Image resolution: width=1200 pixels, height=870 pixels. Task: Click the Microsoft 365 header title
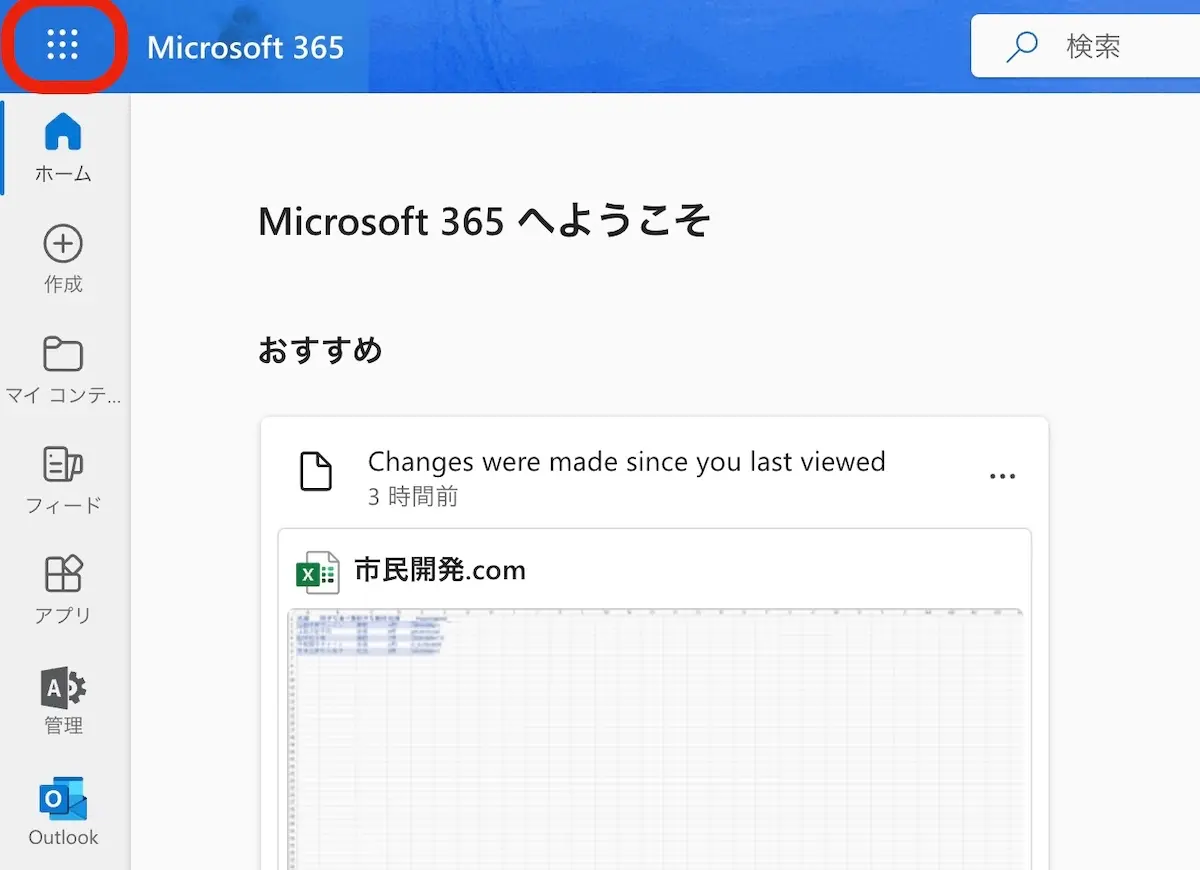(245, 47)
